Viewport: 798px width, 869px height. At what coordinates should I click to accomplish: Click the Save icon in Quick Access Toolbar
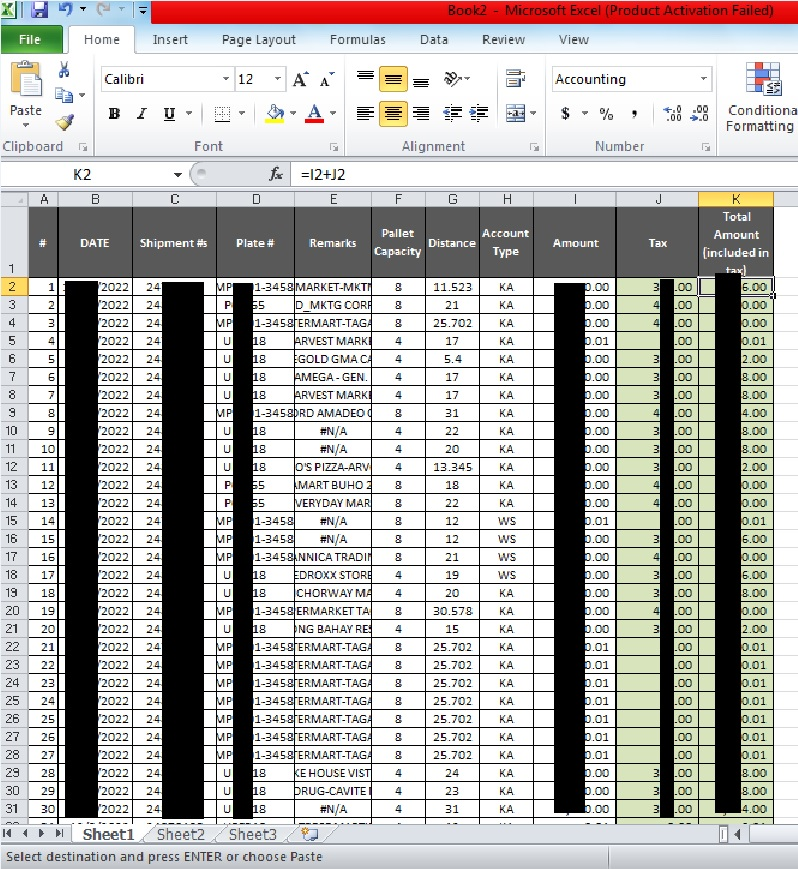pyautogui.click(x=39, y=9)
